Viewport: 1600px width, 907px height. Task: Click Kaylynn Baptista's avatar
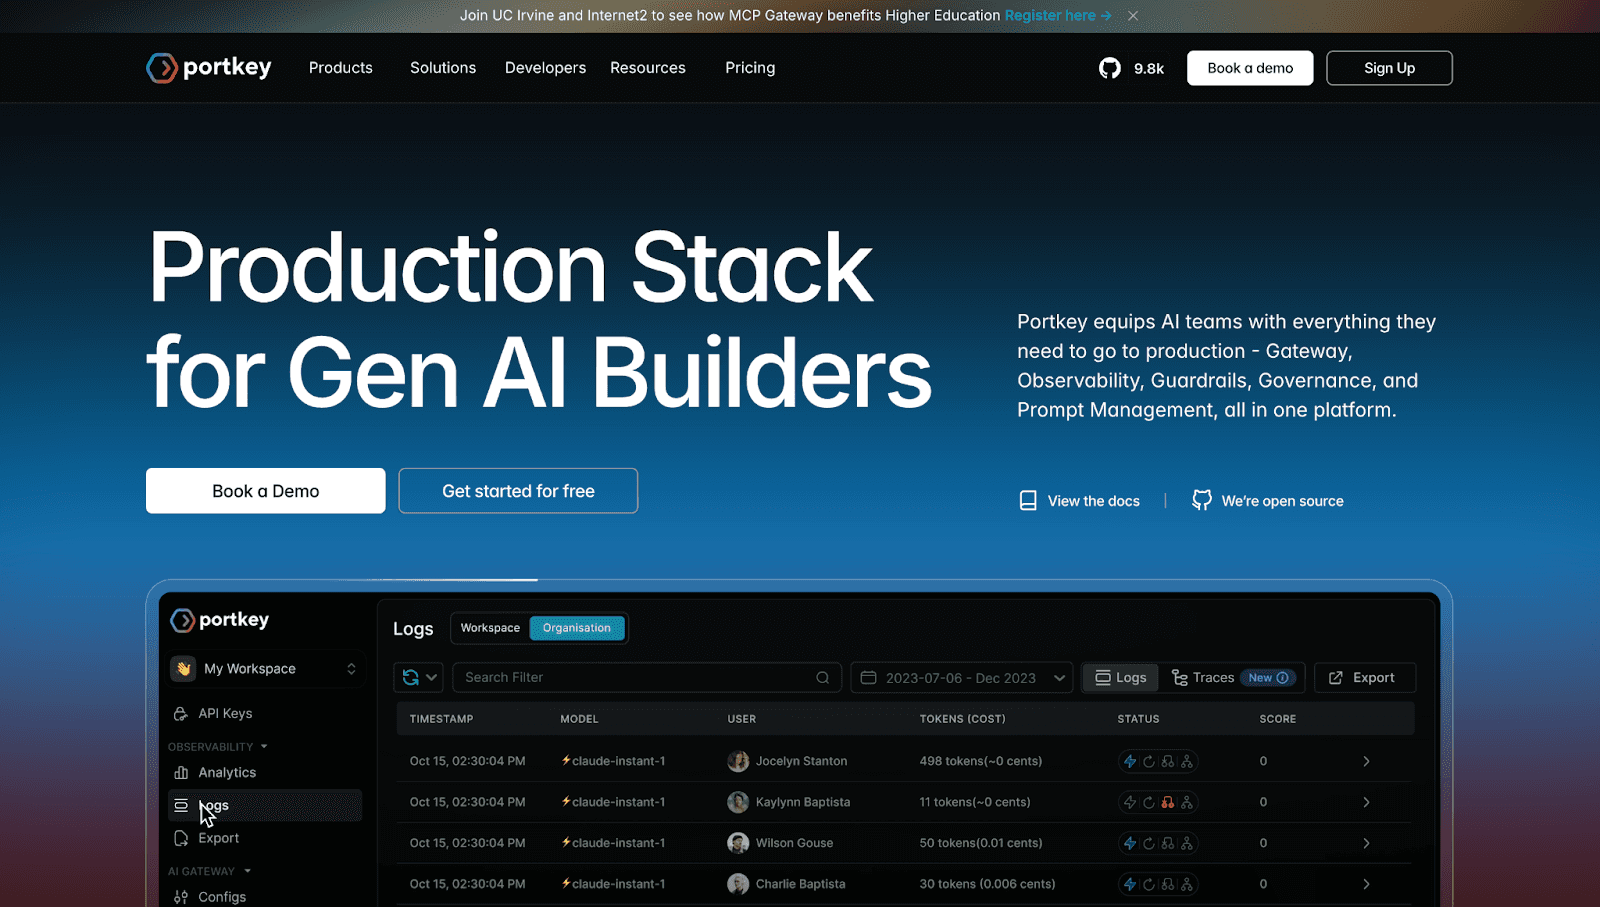738,802
